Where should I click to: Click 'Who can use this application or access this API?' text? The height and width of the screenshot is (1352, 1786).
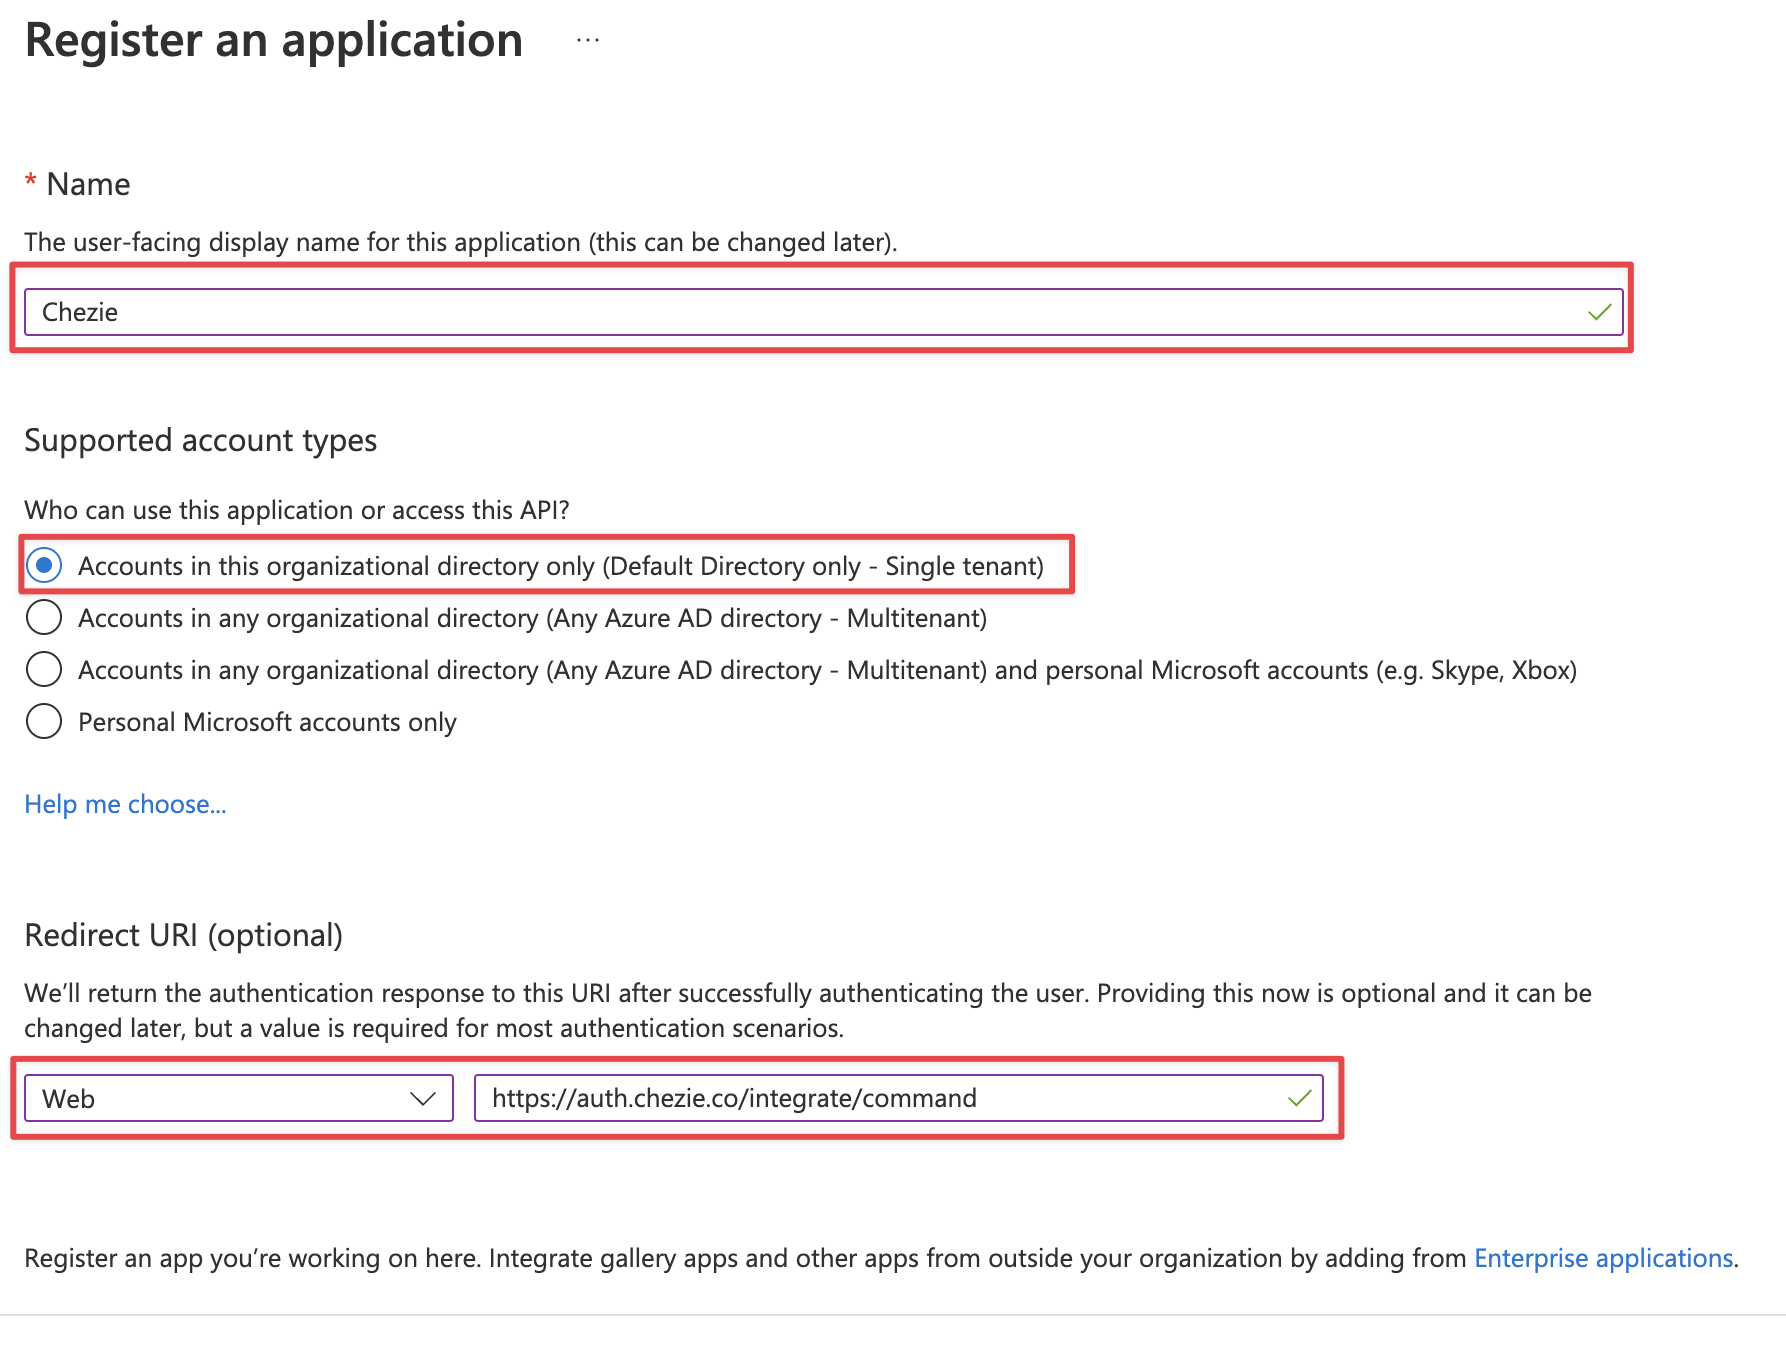pyautogui.click(x=297, y=510)
